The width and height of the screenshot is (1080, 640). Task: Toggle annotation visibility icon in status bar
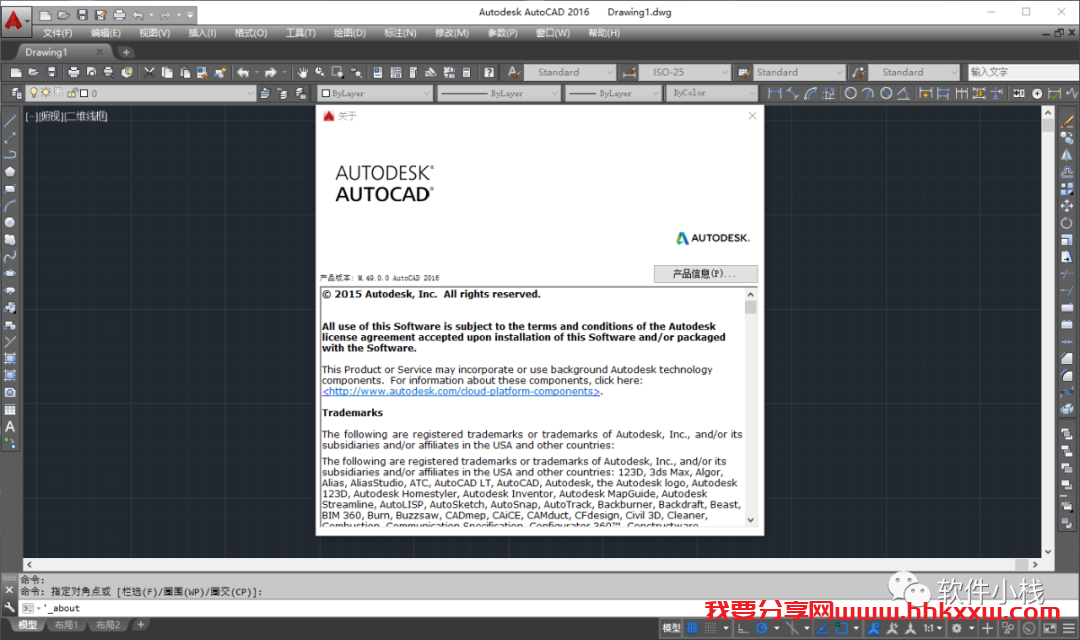click(874, 628)
